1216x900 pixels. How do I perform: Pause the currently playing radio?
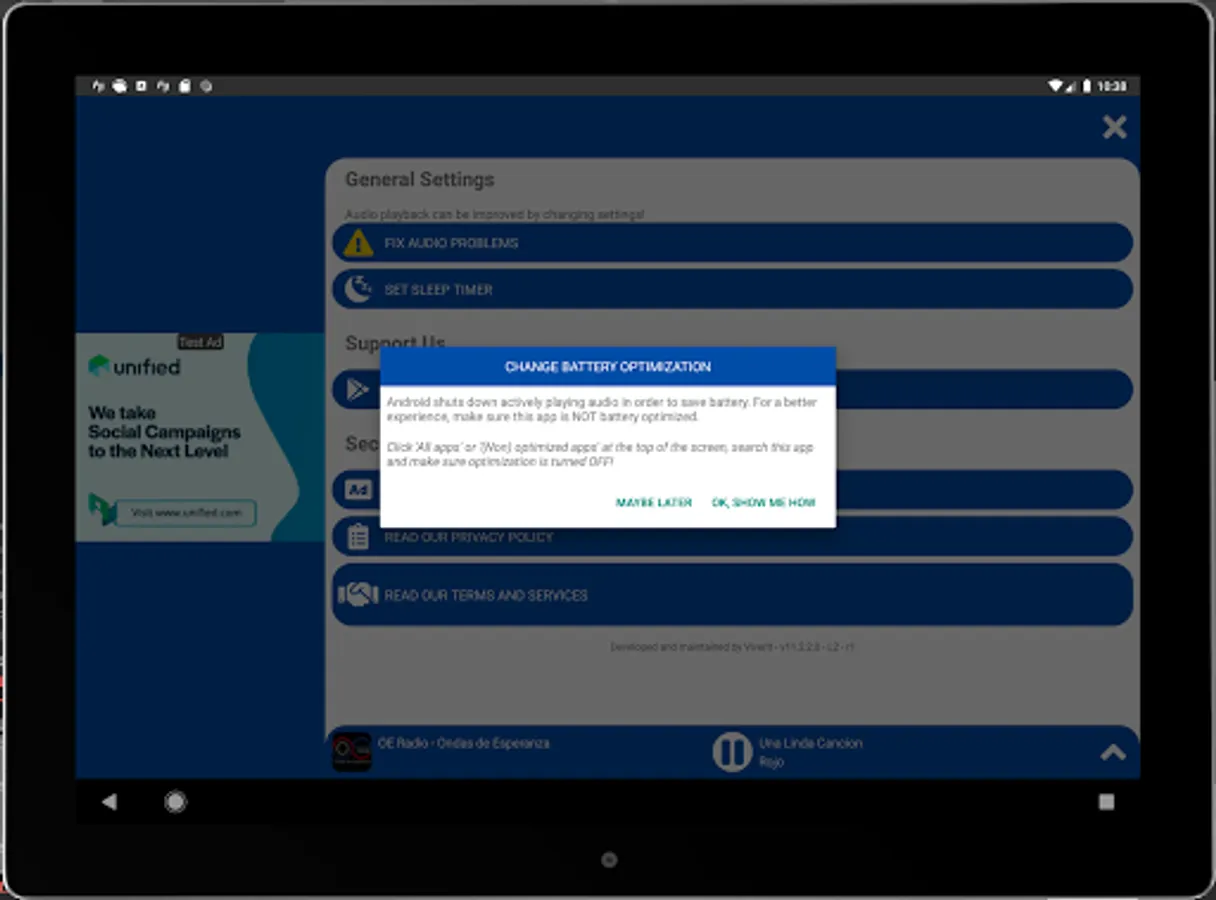click(731, 752)
